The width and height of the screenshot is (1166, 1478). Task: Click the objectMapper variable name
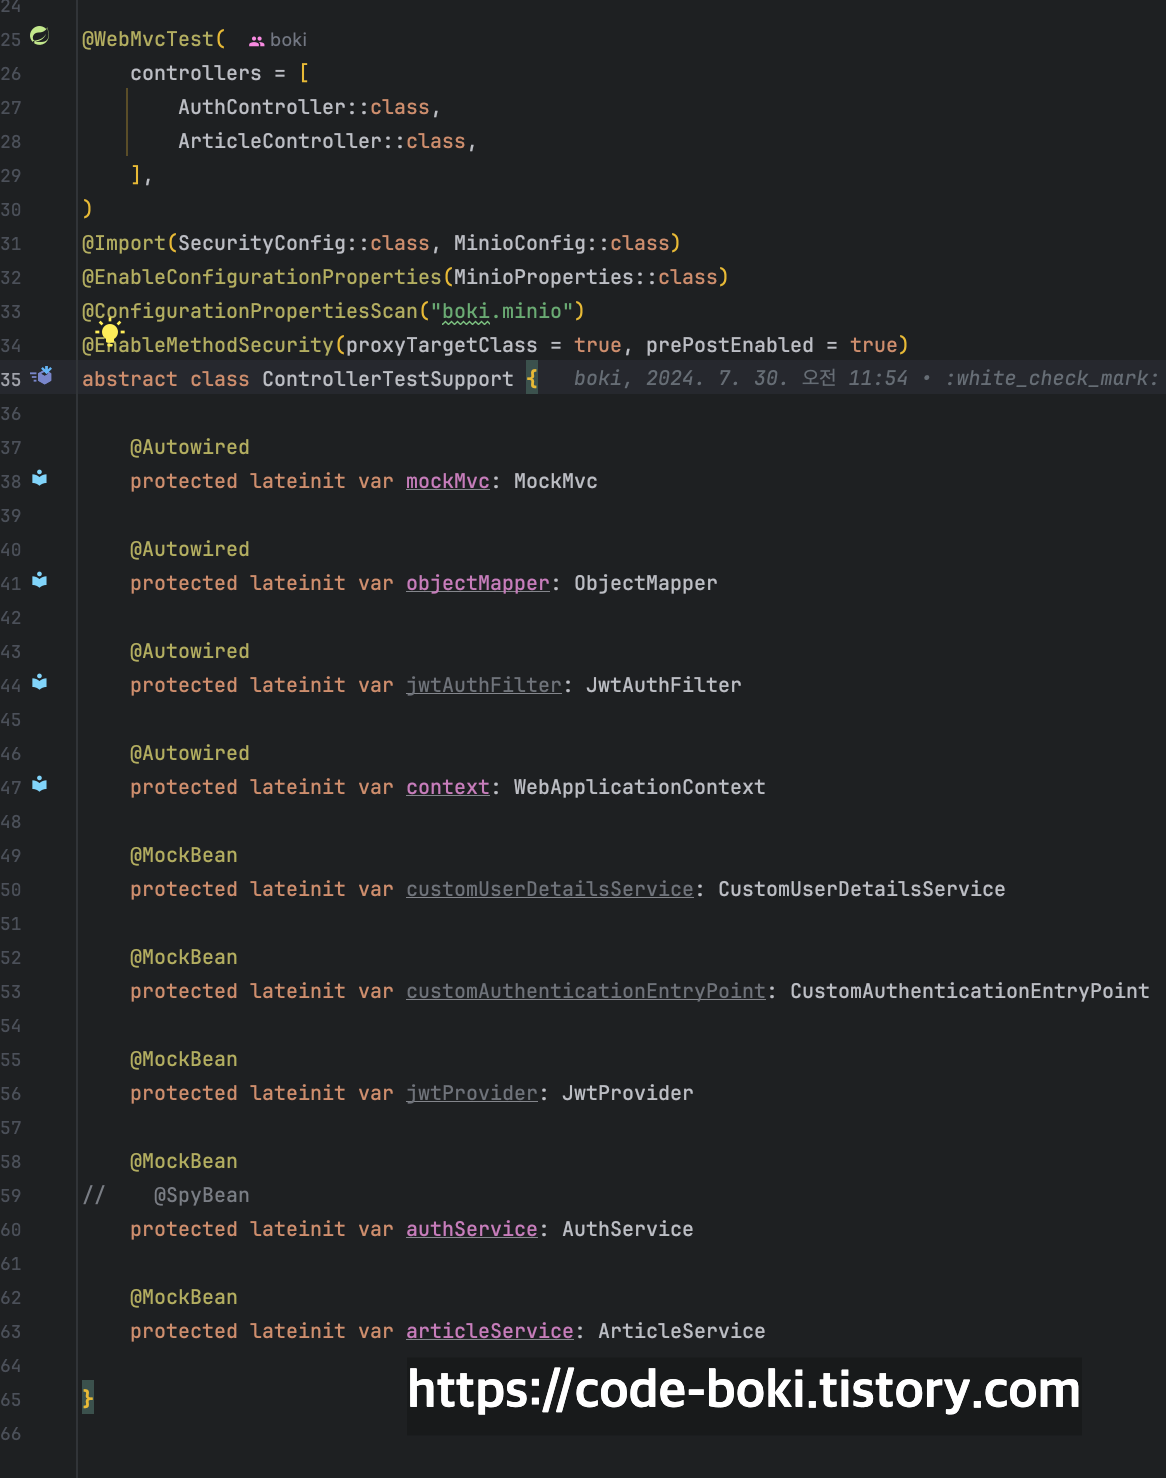pyautogui.click(x=478, y=583)
